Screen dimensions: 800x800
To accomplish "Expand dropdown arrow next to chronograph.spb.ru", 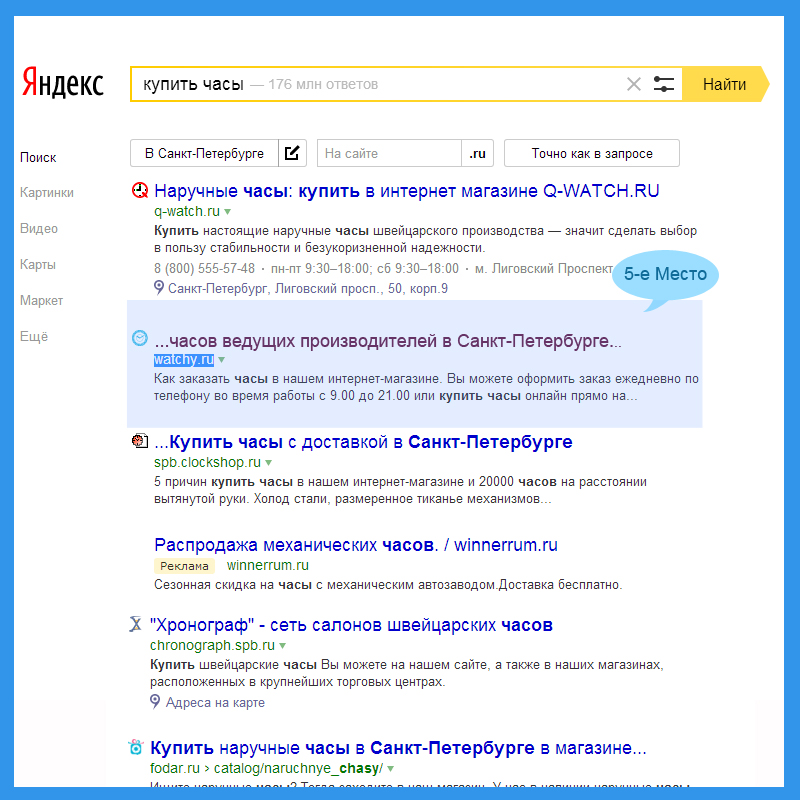I will click(x=283, y=646).
